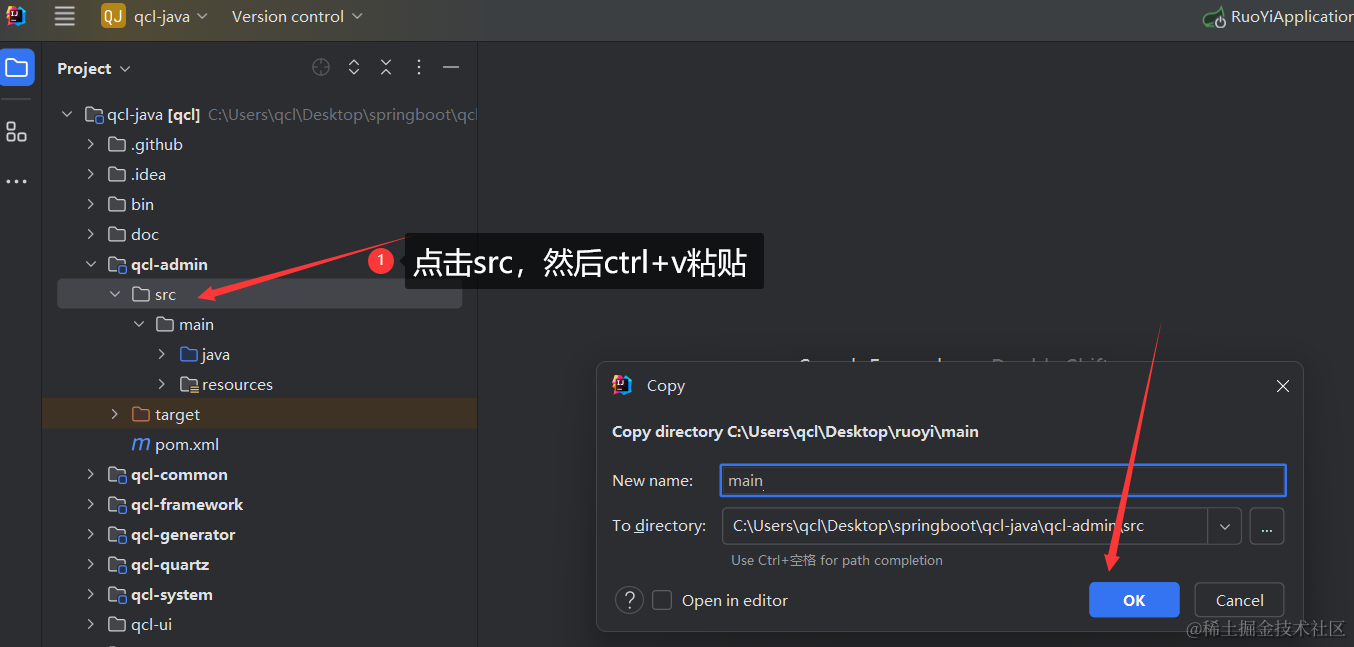Open the qcl-java project switcher

155,16
